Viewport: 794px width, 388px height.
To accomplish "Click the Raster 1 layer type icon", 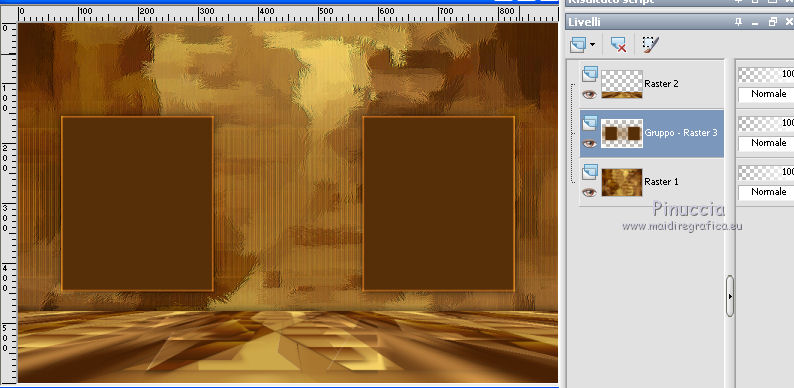I will 589,172.
